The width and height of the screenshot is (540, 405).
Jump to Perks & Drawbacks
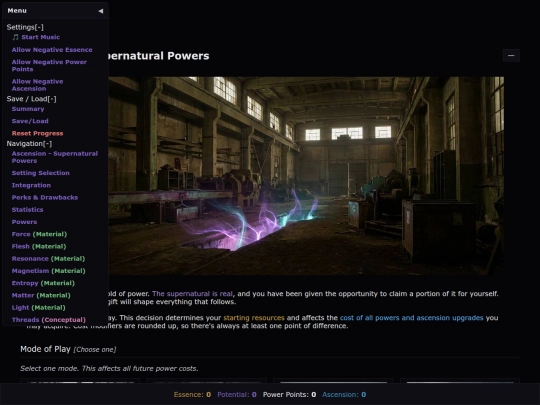click(45, 197)
